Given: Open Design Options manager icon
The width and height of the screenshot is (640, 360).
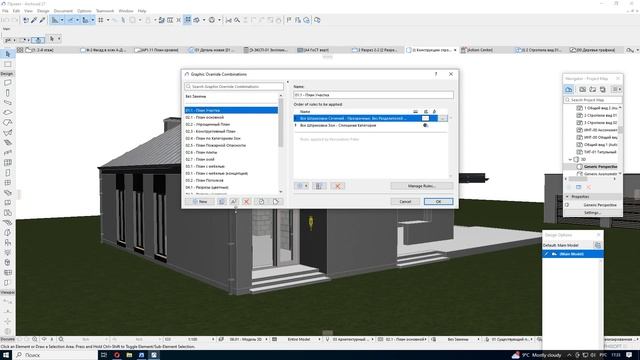Looking at the screenshot, I should click(598, 245).
